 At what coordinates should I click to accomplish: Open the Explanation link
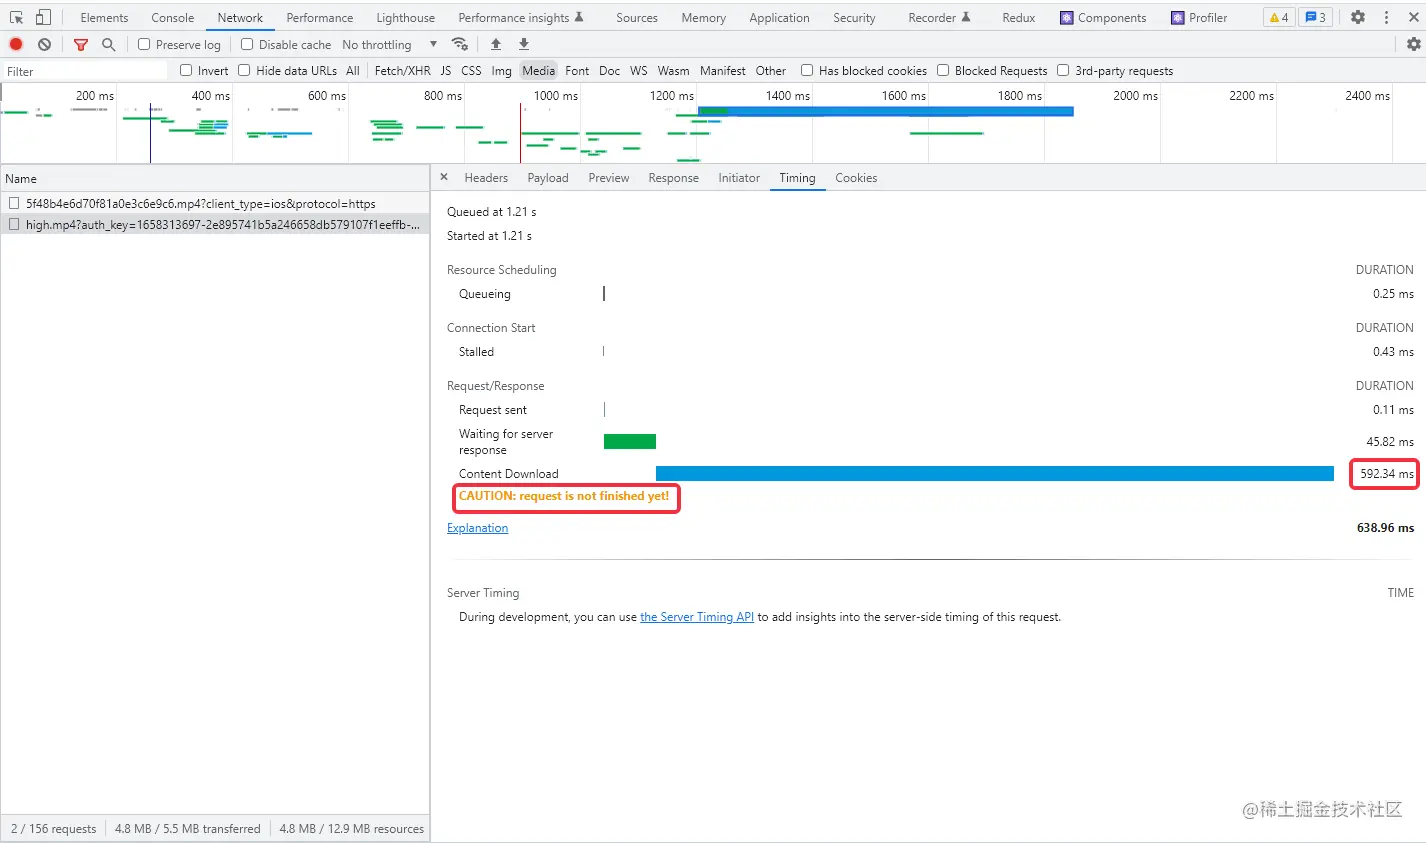477,528
